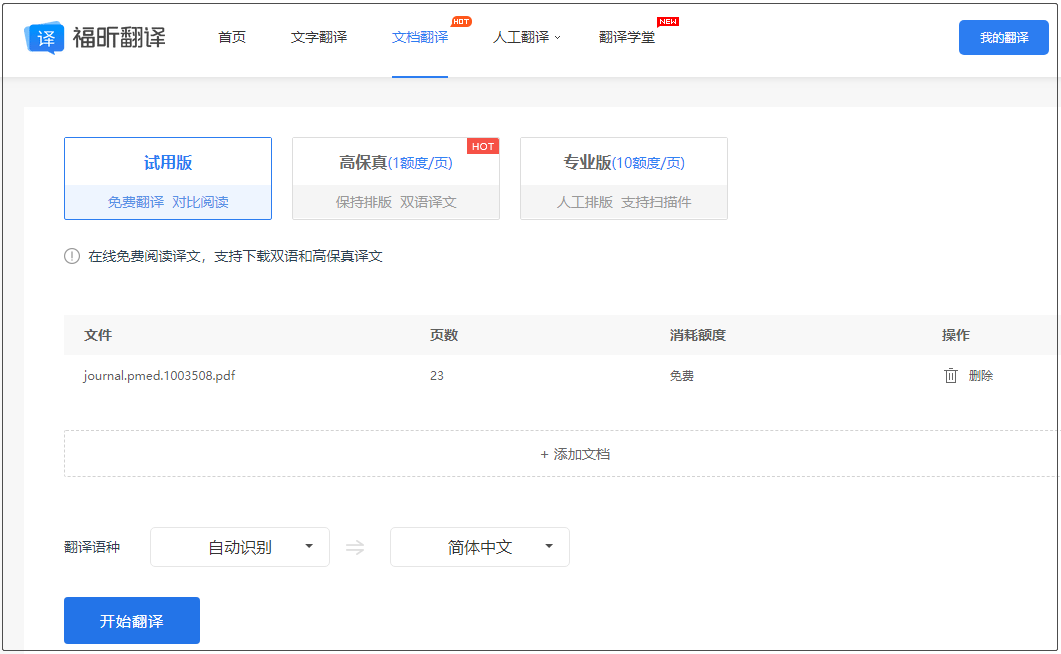Click the arrow icon between the language selectors
Screen dimensions: 1061x654
(x=355, y=546)
